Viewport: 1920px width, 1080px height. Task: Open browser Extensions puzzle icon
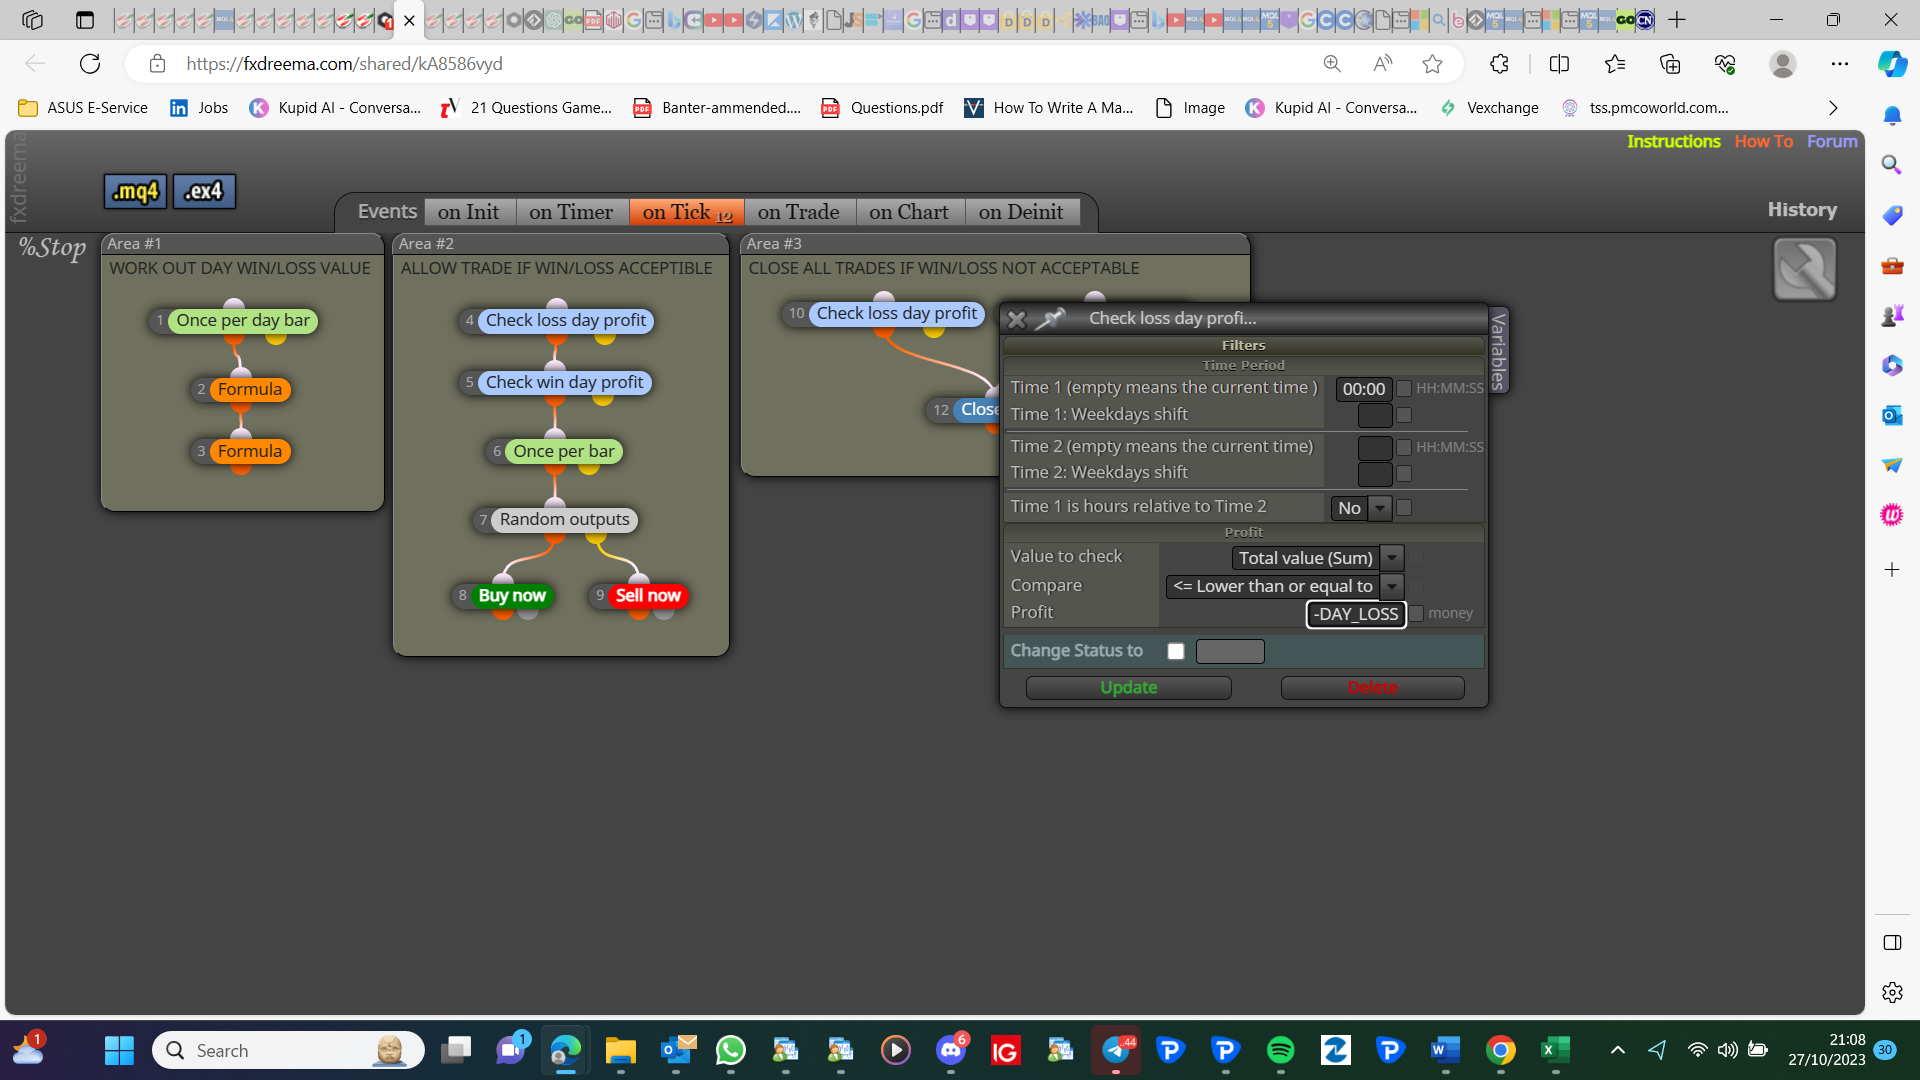(x=1499, y=64)
